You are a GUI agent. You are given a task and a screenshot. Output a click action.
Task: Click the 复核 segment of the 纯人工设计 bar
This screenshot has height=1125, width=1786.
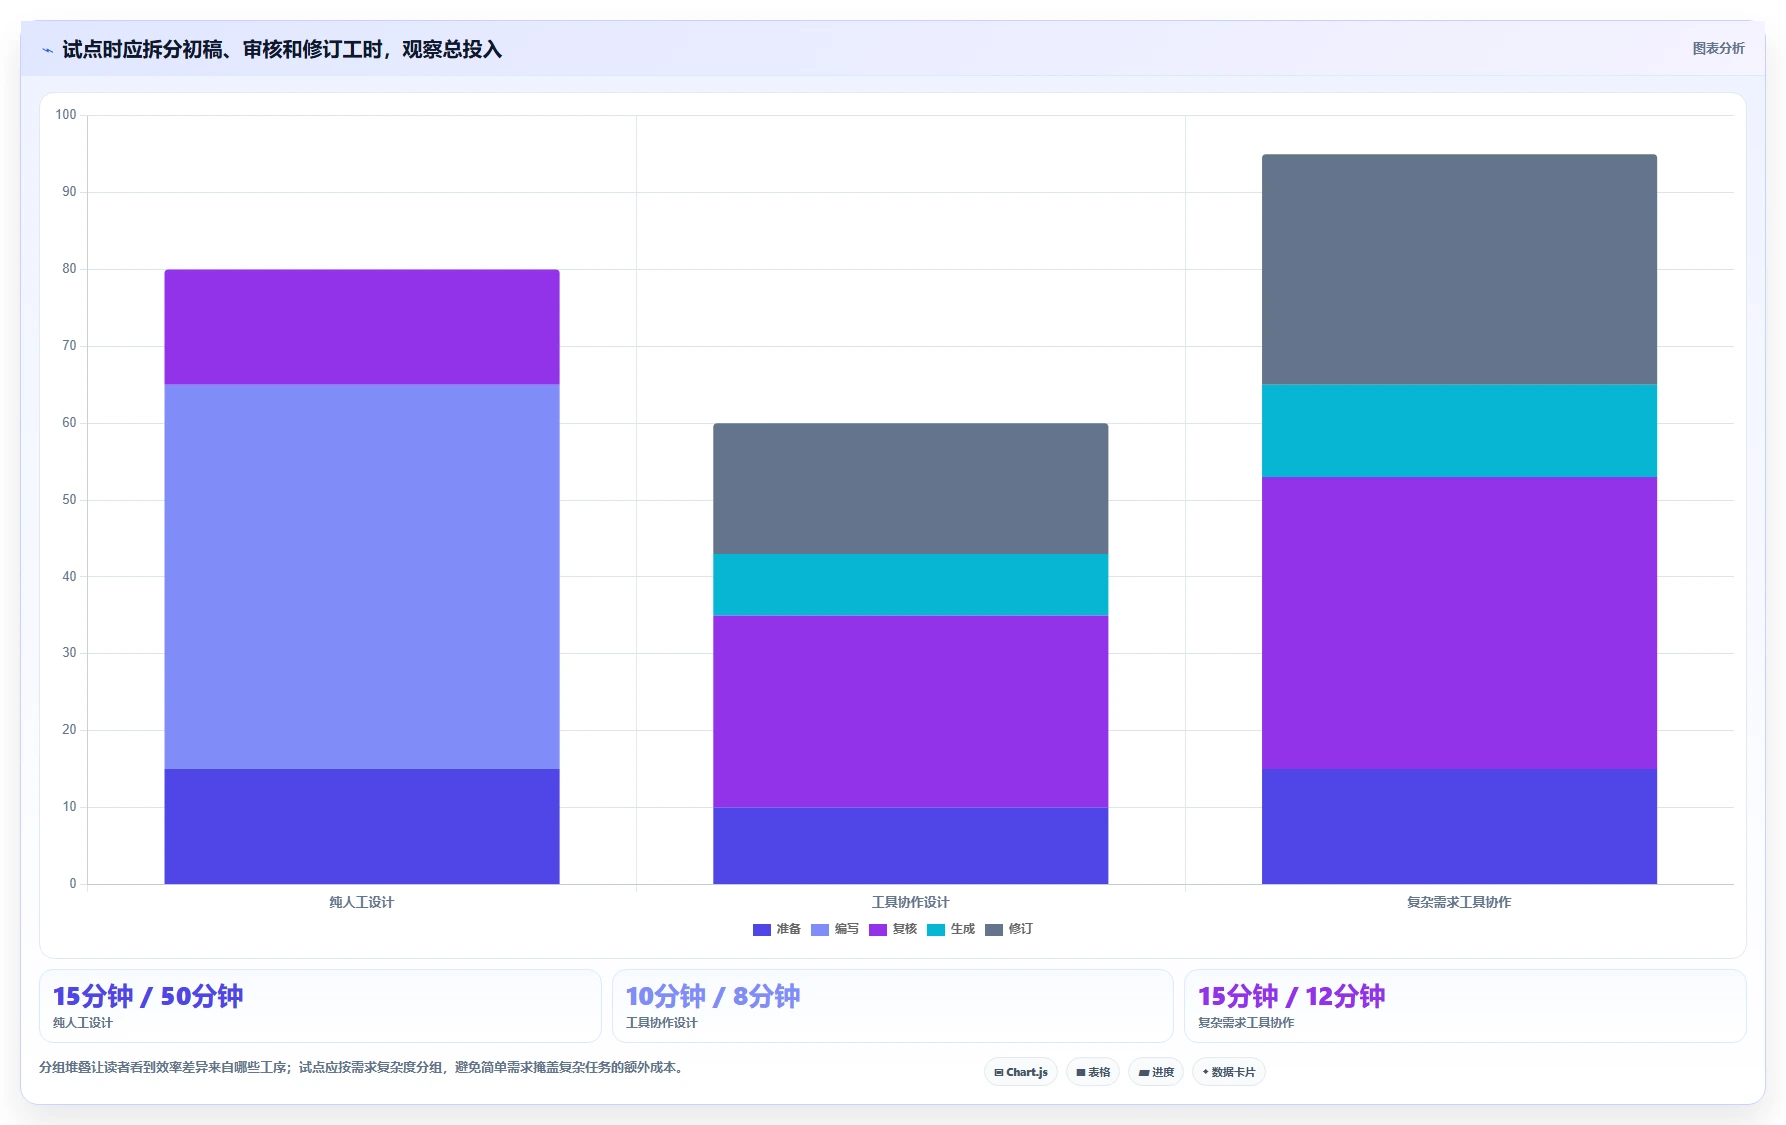(362, 327)
